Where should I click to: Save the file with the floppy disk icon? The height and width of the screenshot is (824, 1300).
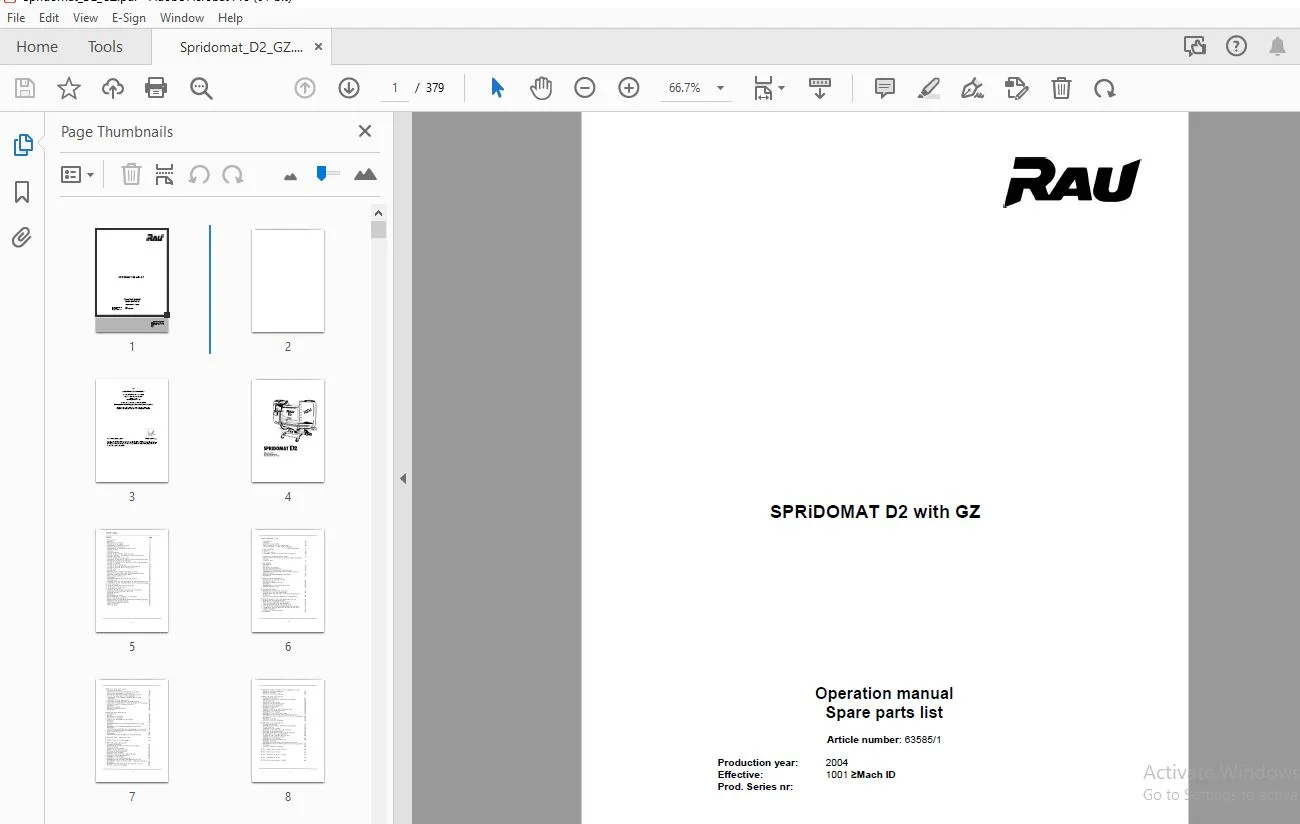click(25, 88)
